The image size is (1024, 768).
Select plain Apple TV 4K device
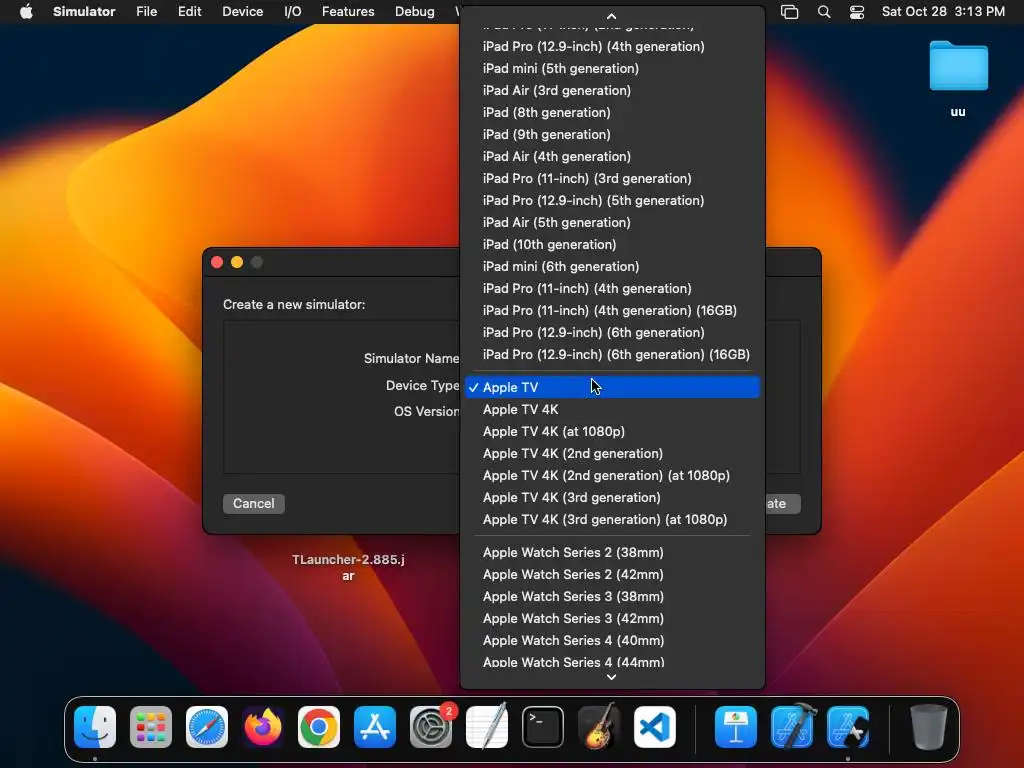(x=612, y=409)
